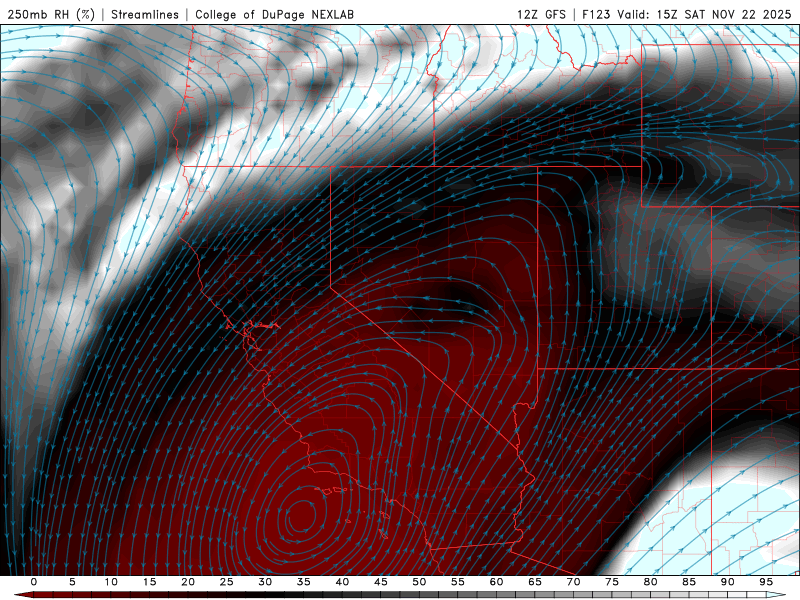
Task: Click the color bar label '95'
Action: coord(766,582)
